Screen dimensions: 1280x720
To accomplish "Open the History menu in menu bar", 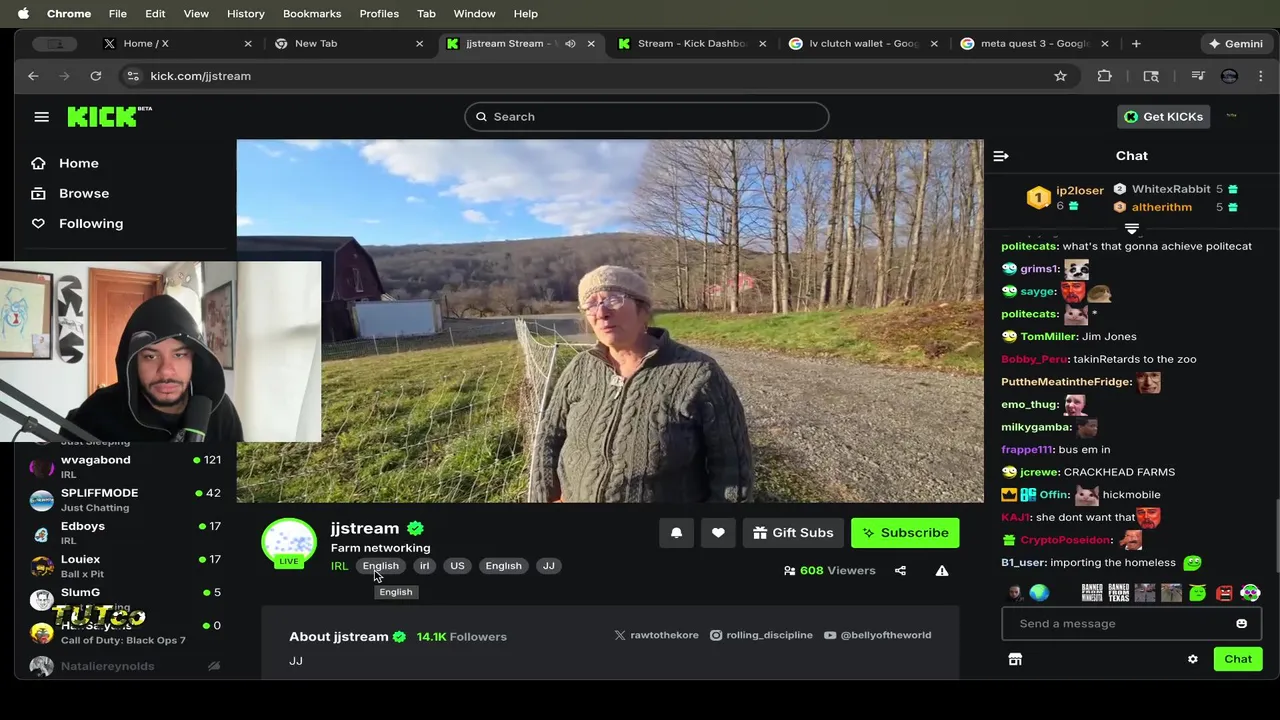I will click(245, 14).
